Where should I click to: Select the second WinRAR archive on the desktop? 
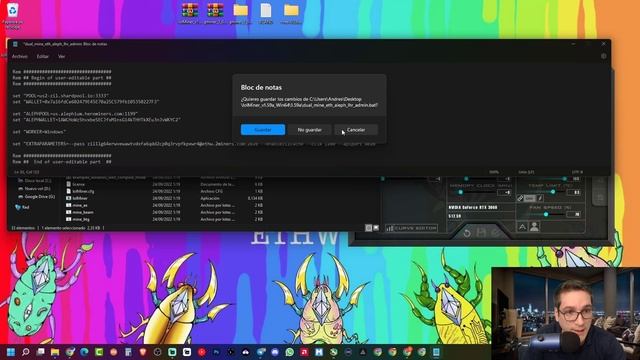(215, 13)
